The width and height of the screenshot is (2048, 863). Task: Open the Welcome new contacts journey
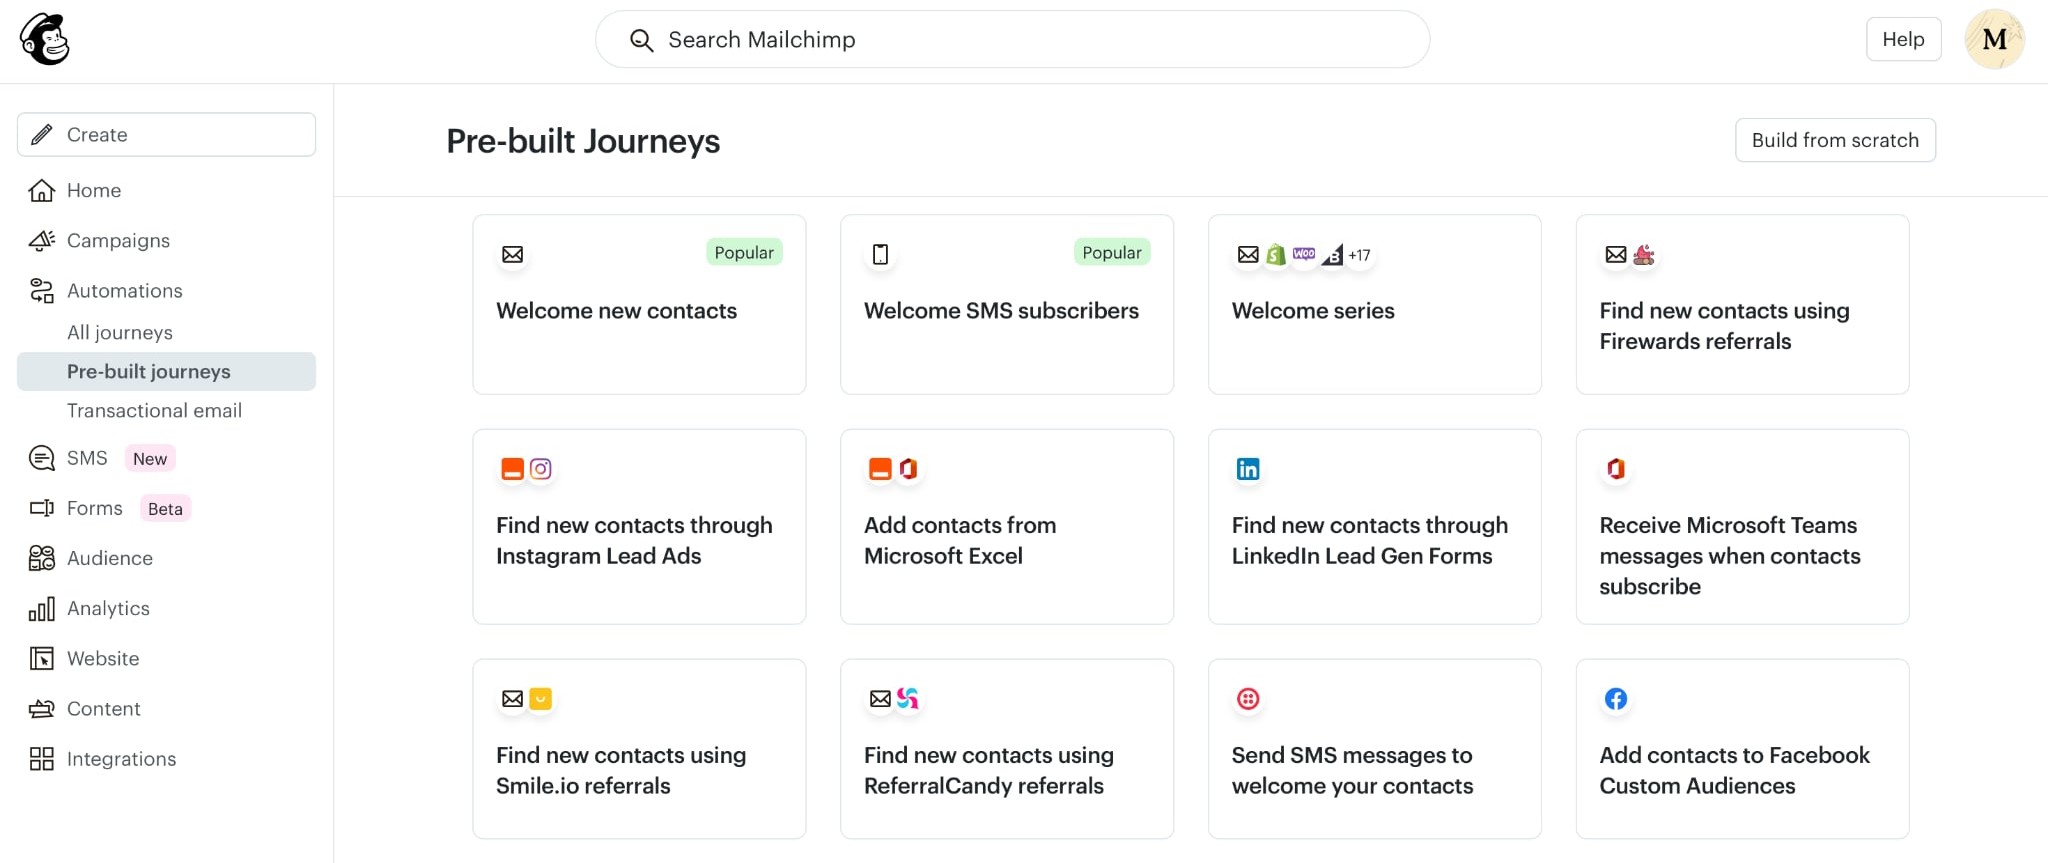click(x=639, y=304)
